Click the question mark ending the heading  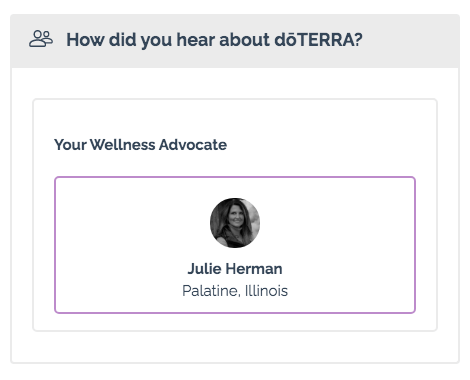tap(358, 40)
